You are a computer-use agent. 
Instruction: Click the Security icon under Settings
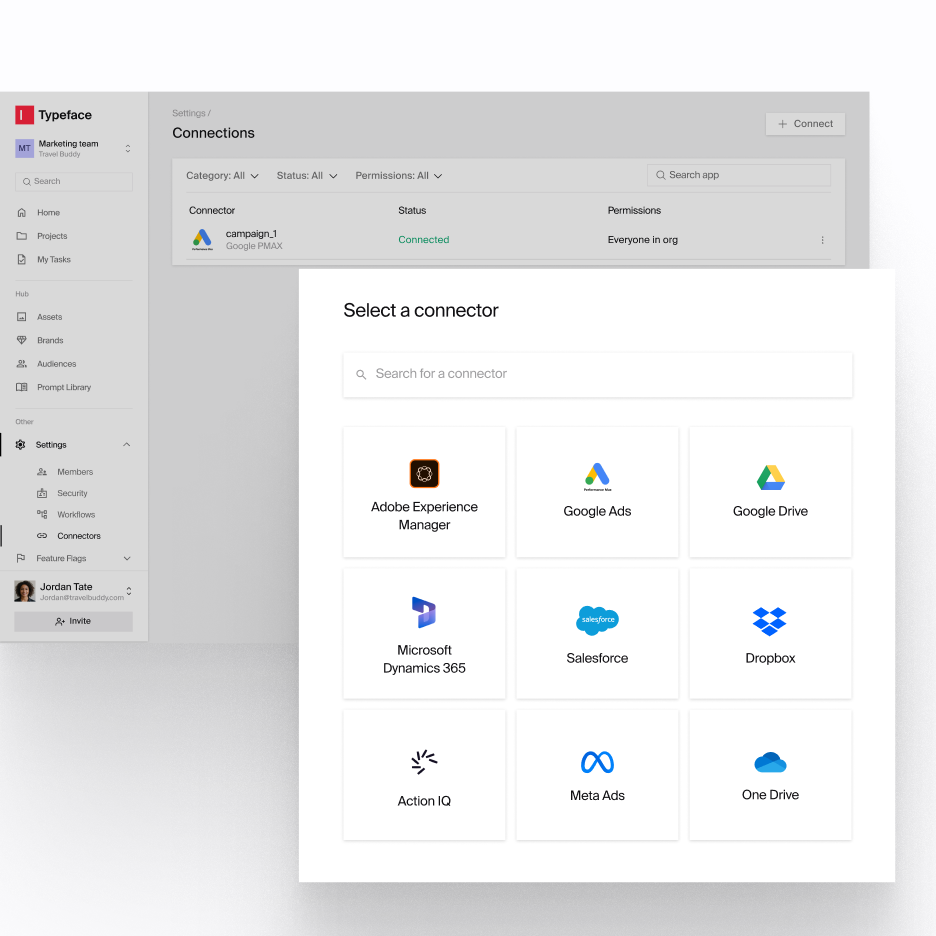(42, 493)
